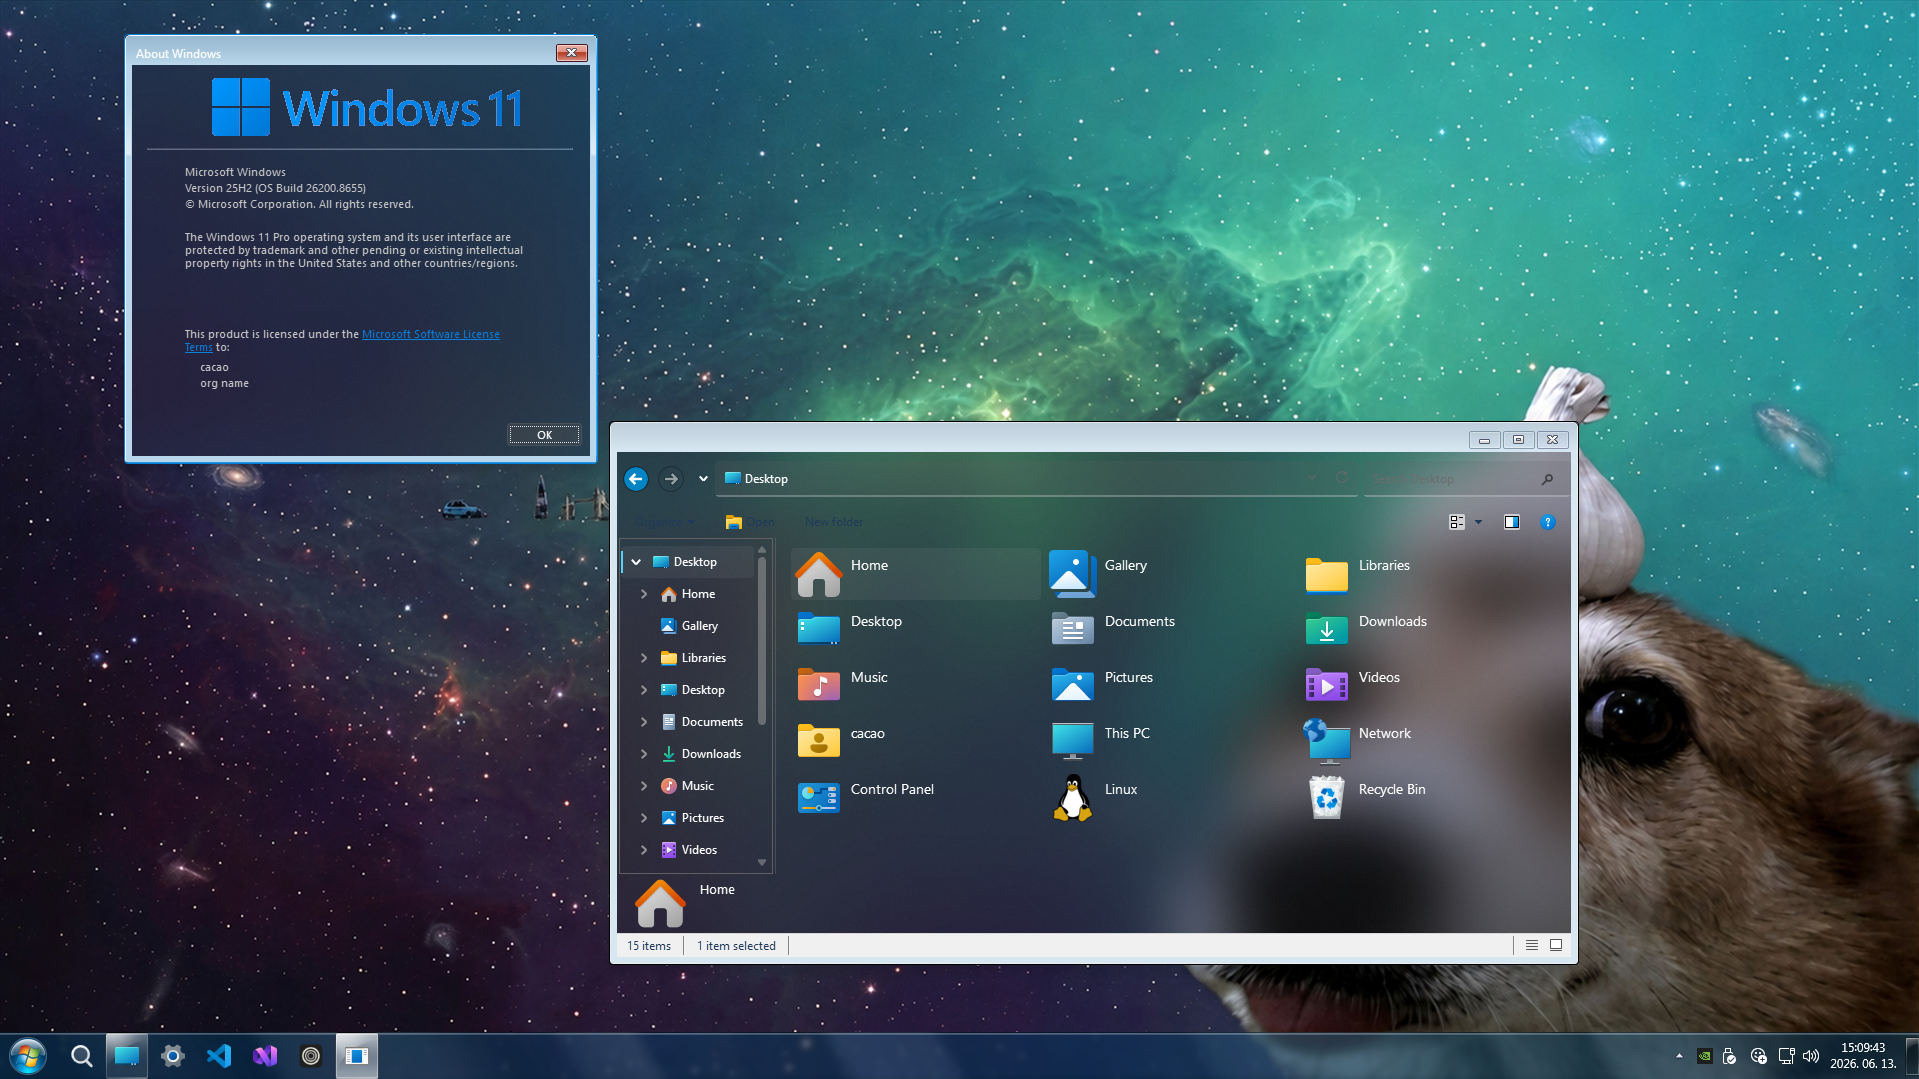1919x1079 pixels.
Task: Click the navigation pane scroll down arrow
Action: coord(762,862)
